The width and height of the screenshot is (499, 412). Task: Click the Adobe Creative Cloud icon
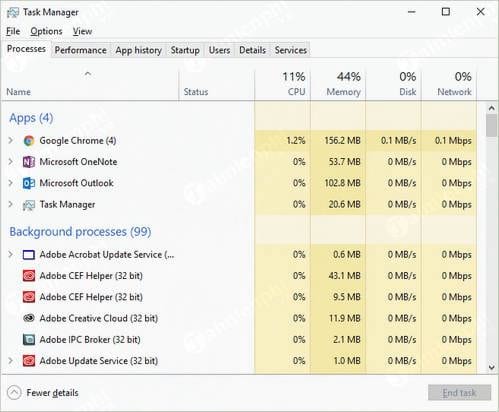(x=29, y=318)
